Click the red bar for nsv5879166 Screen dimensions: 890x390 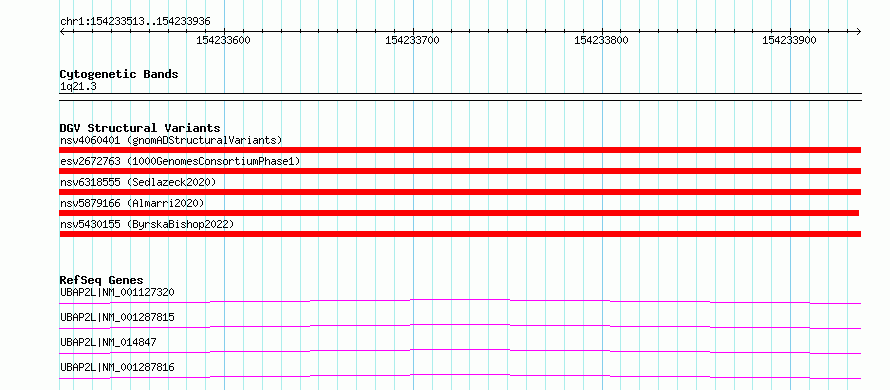[x=459, y=213]
